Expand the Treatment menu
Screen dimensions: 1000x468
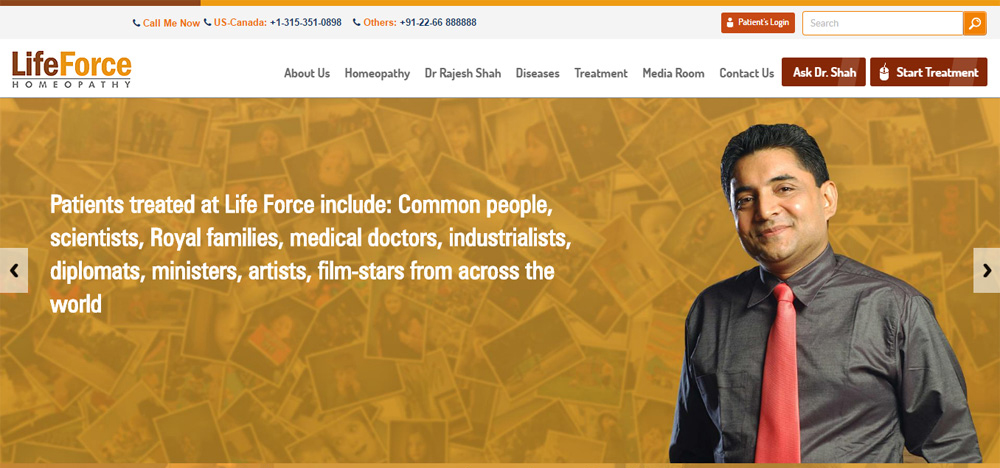[601, 73]
